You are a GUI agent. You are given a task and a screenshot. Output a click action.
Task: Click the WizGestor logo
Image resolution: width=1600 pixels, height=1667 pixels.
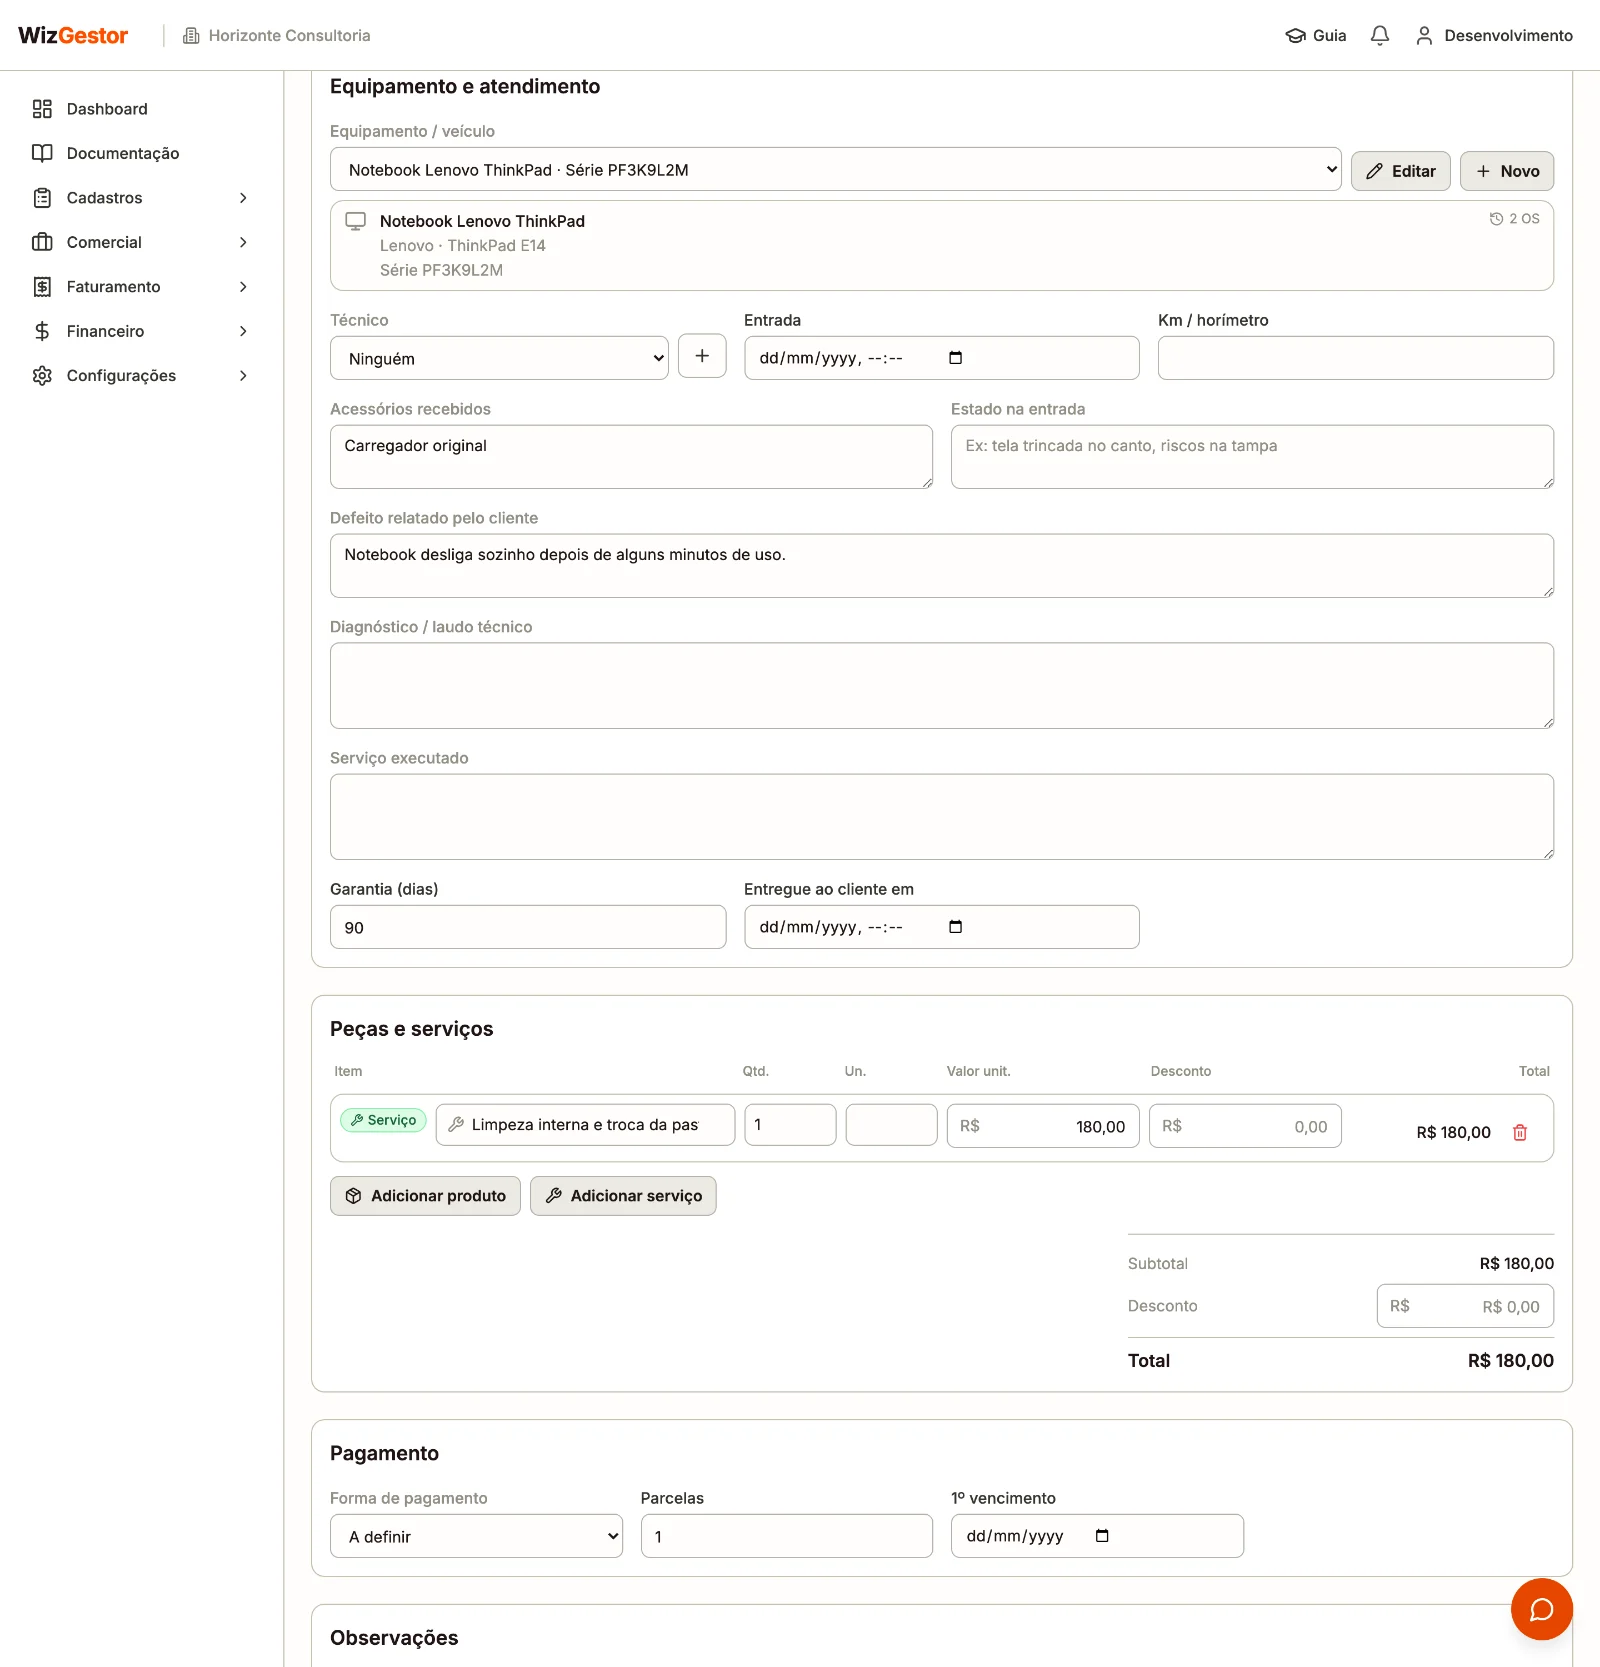(73, 36)
